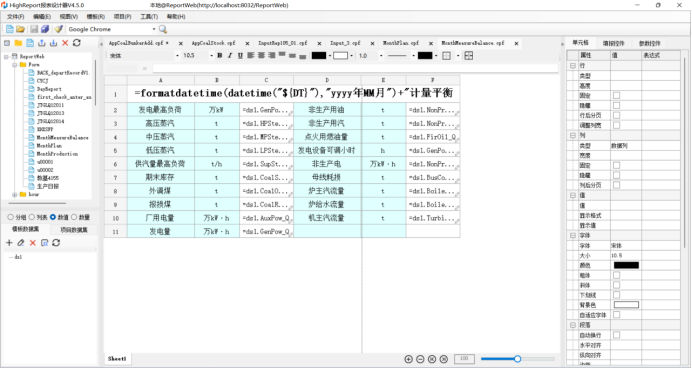This screenshot has width=692, height=368.
Task: Click the formula input bar
Action: (355, 68)
